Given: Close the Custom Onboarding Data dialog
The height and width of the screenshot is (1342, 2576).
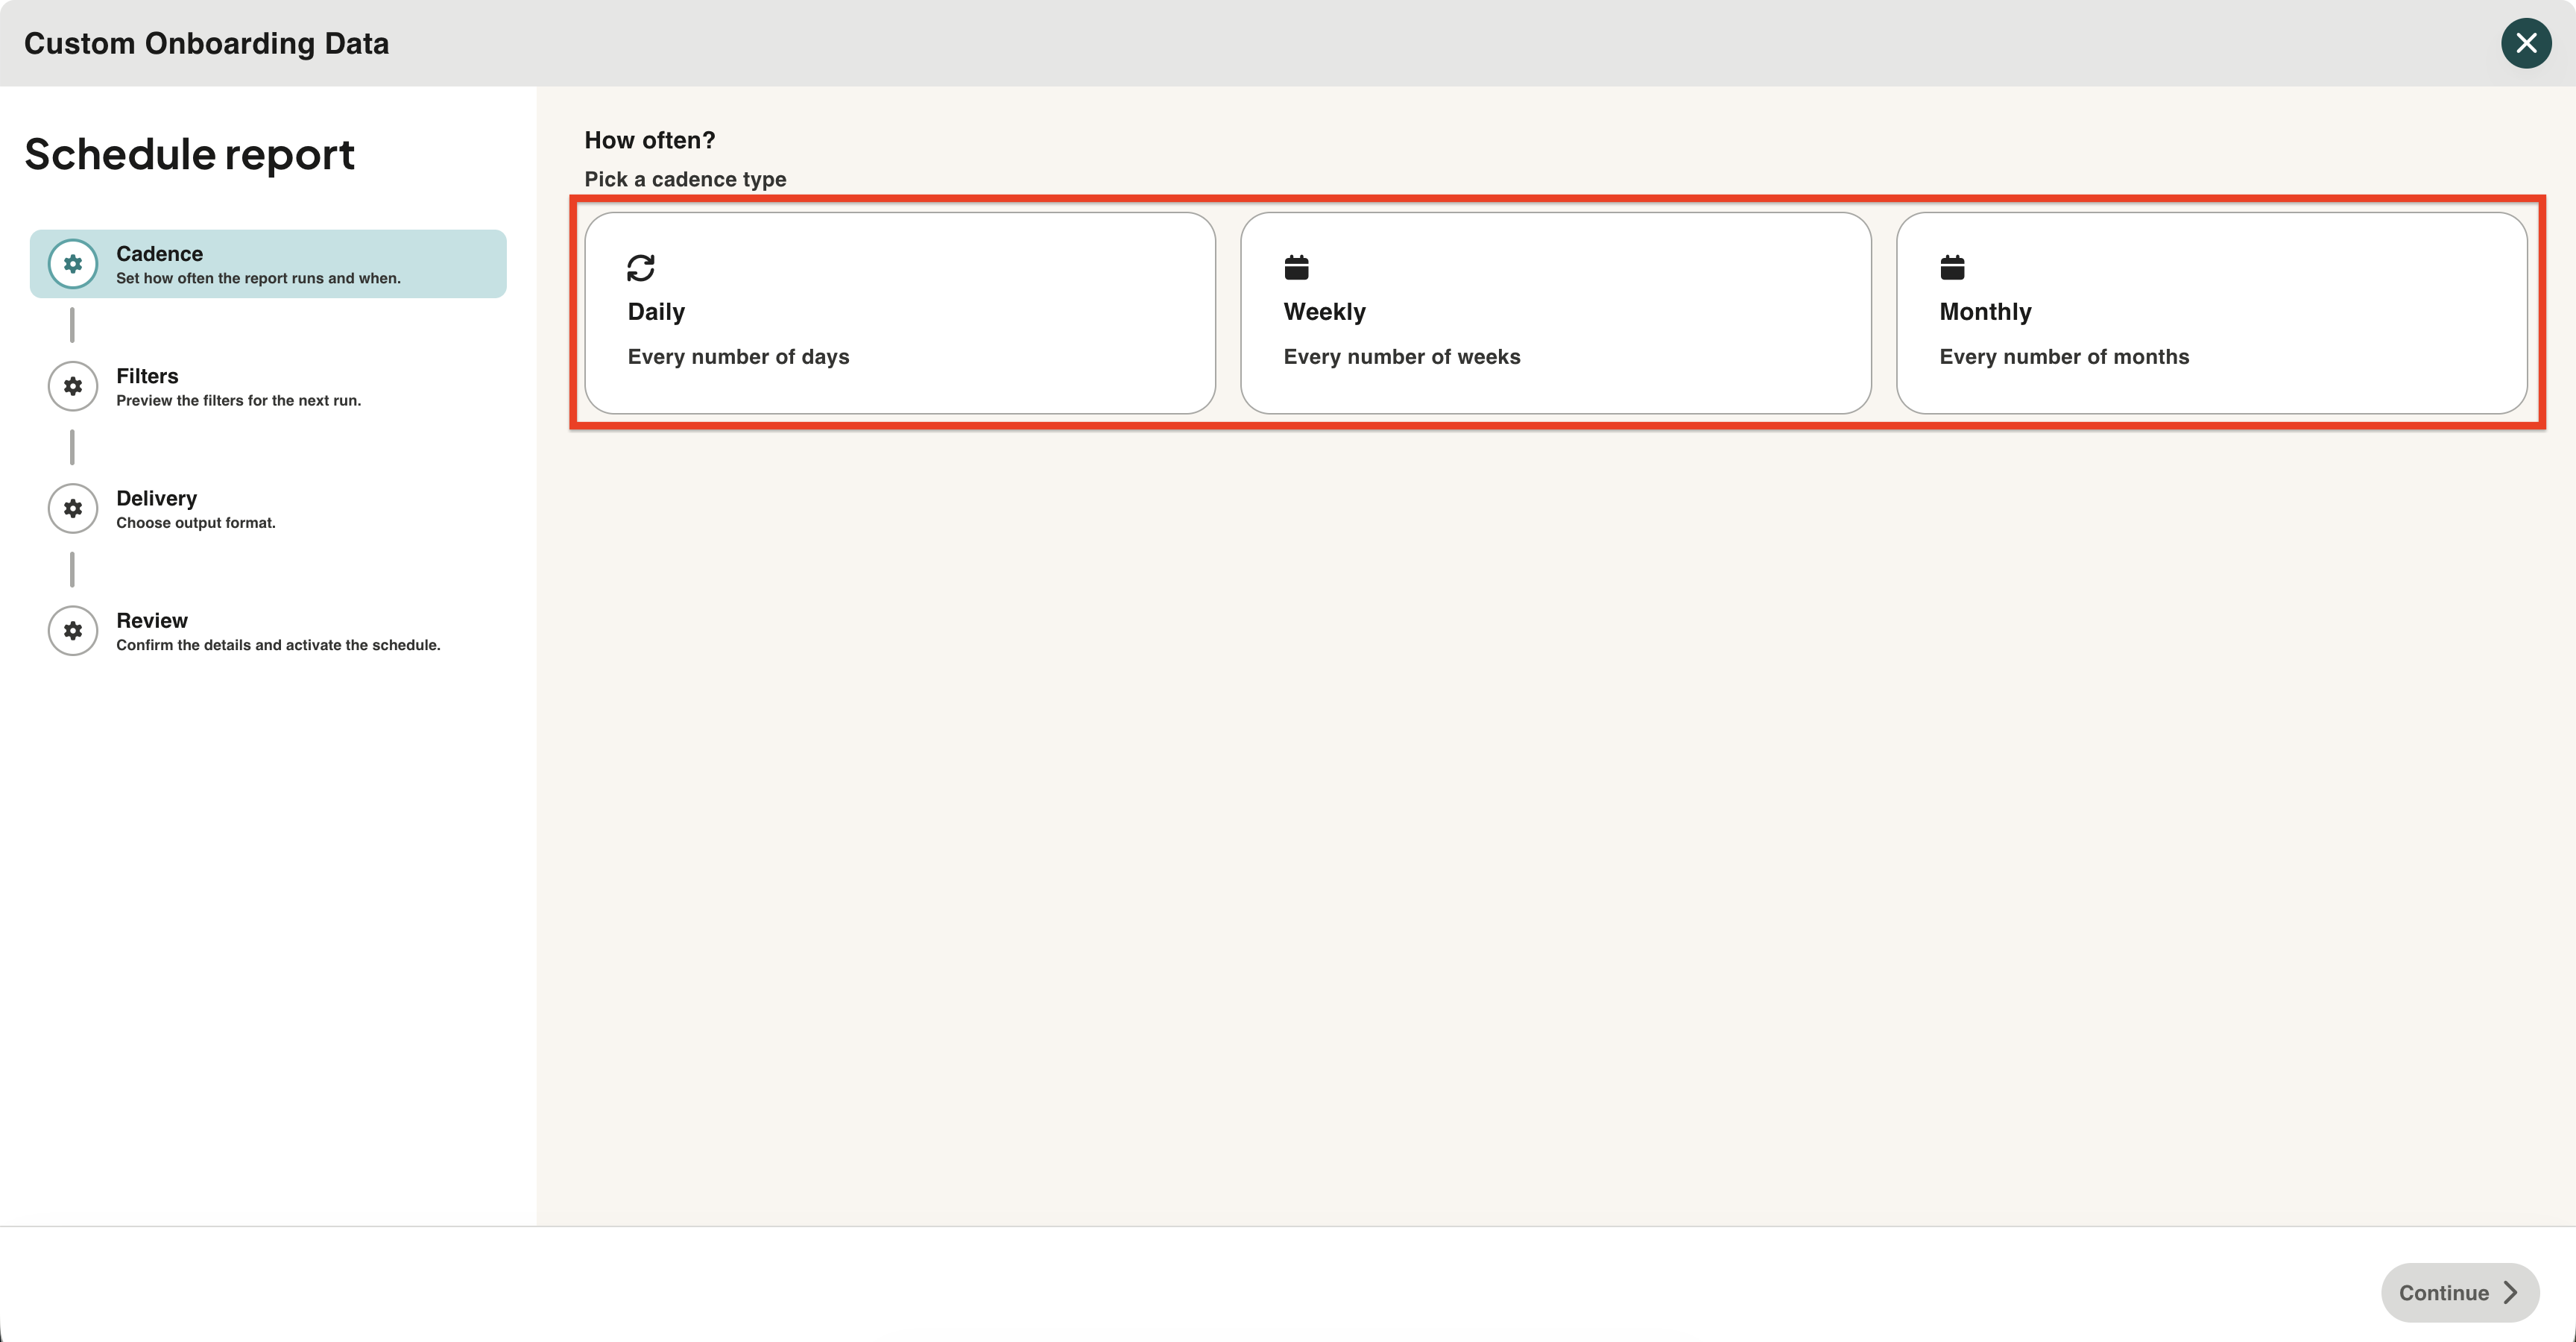Looking at the screenshot, I should [x=2526, y=43].
